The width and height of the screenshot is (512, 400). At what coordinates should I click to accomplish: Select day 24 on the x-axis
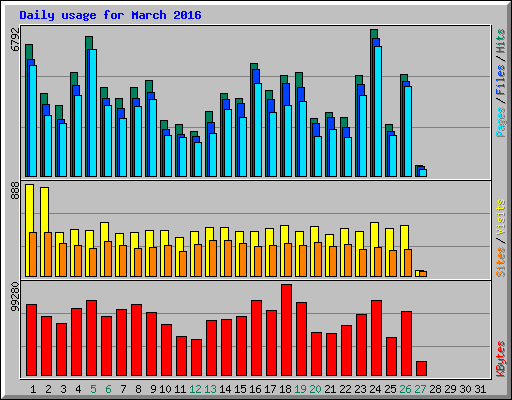point(375,389)
